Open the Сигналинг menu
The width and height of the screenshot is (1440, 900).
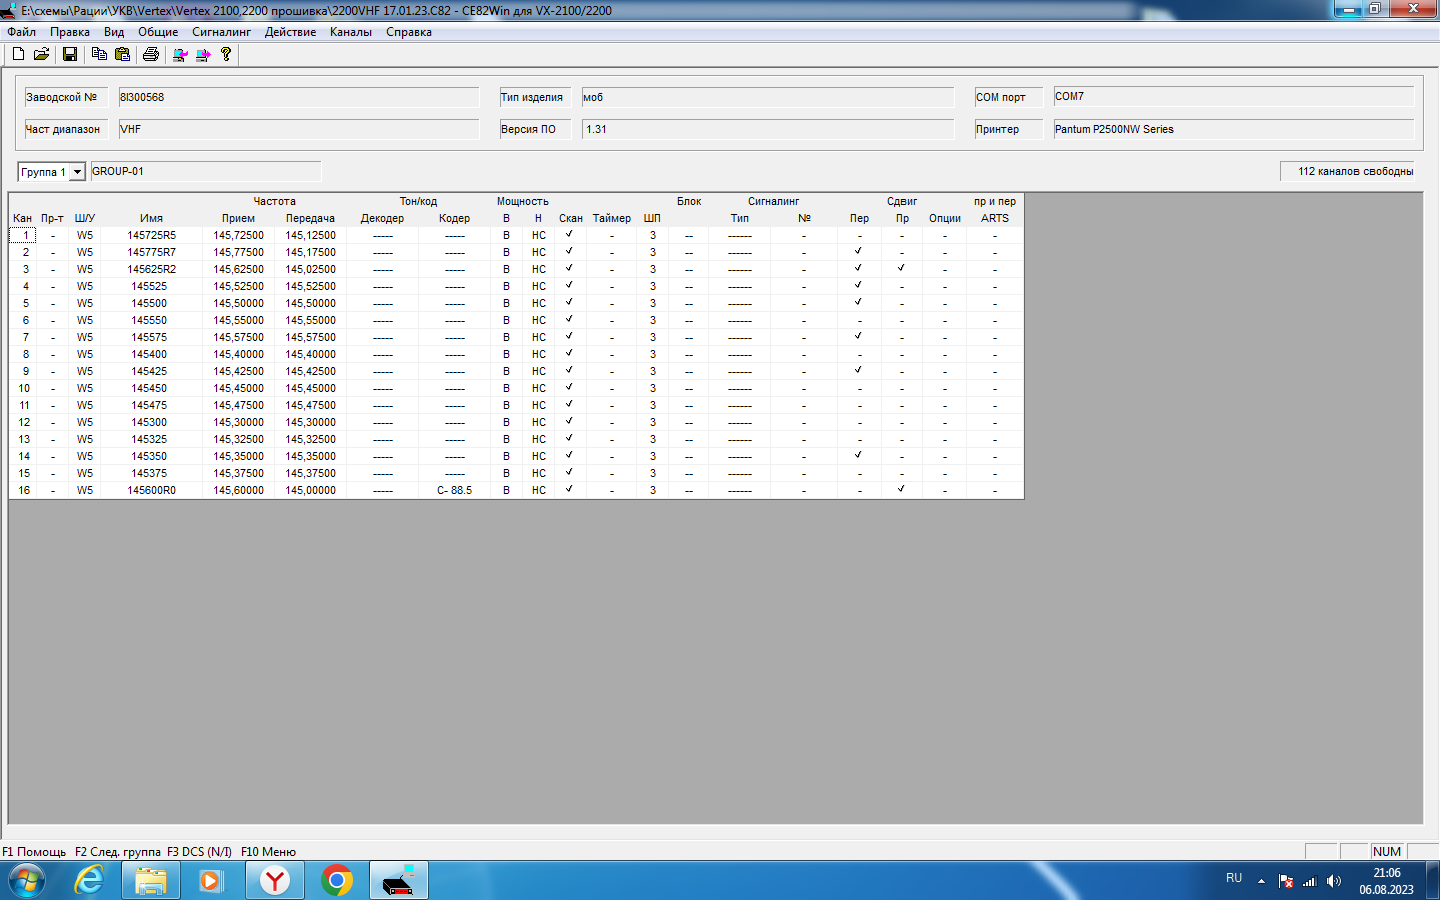coord(222,32)
